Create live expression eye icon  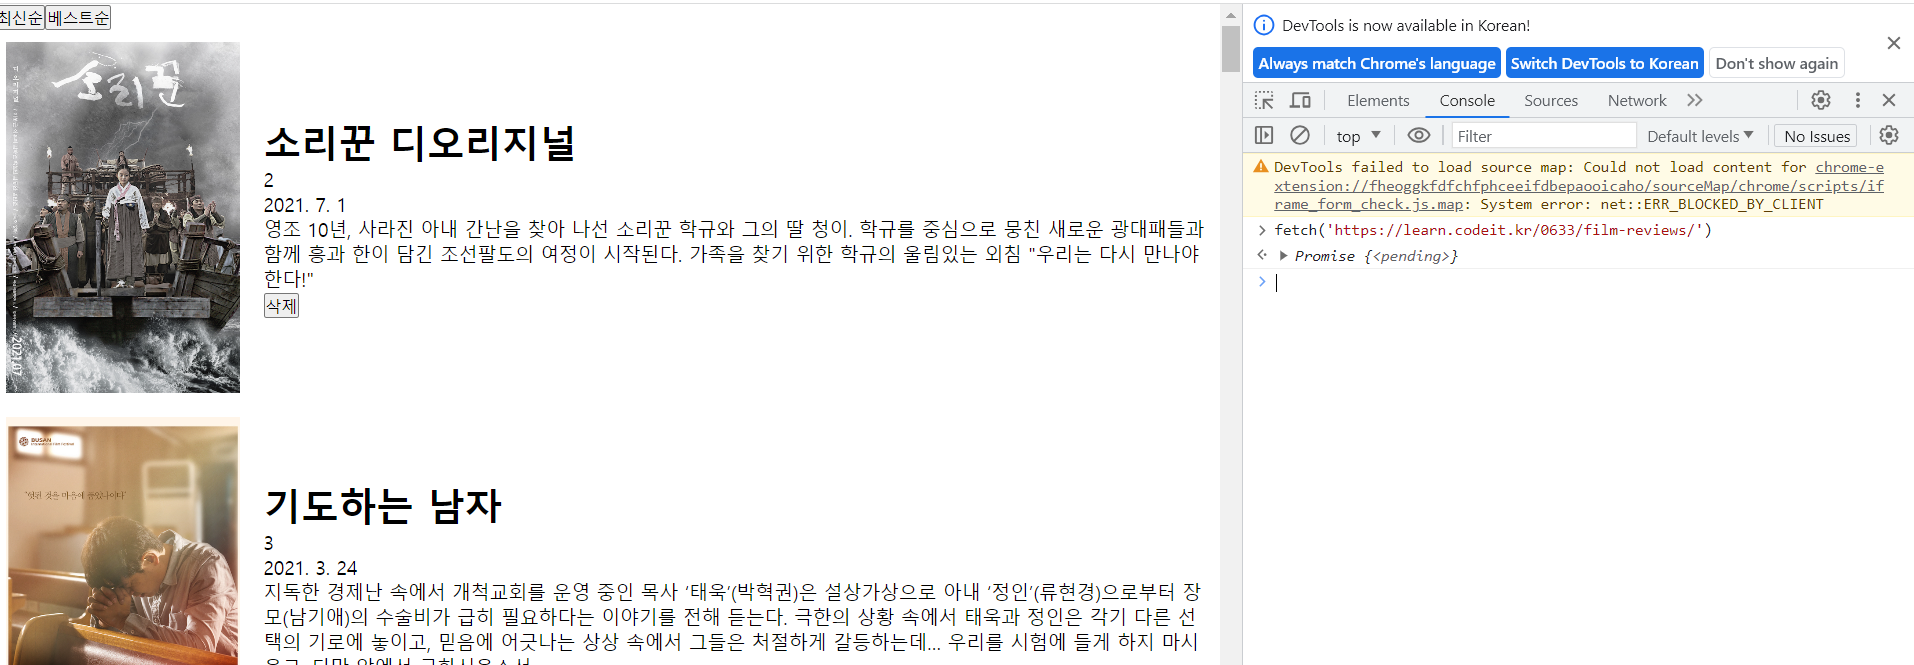click(x=1419, y=135)
